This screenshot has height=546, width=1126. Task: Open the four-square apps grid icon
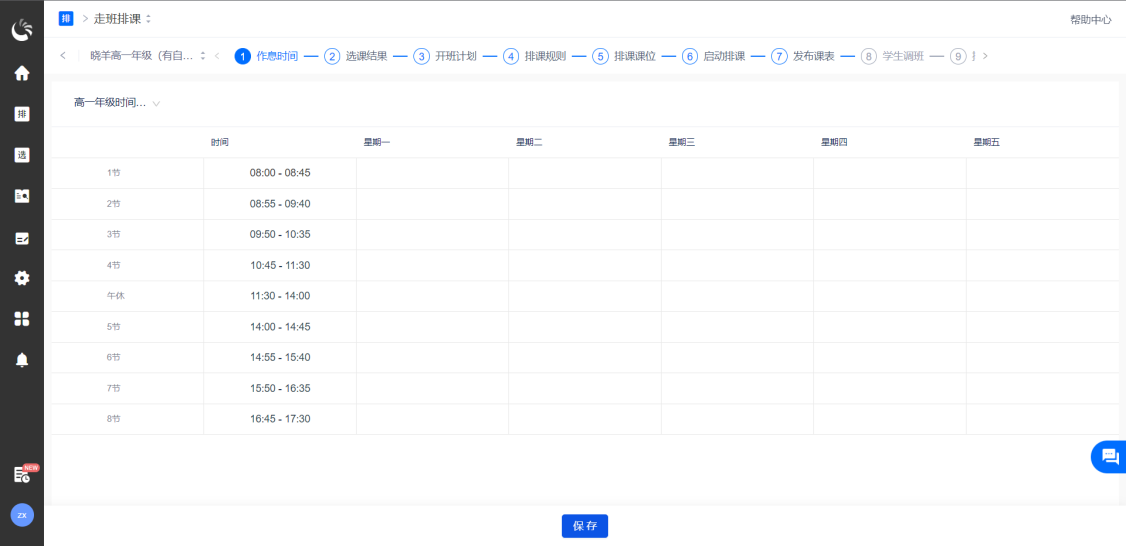click(22, 319)
